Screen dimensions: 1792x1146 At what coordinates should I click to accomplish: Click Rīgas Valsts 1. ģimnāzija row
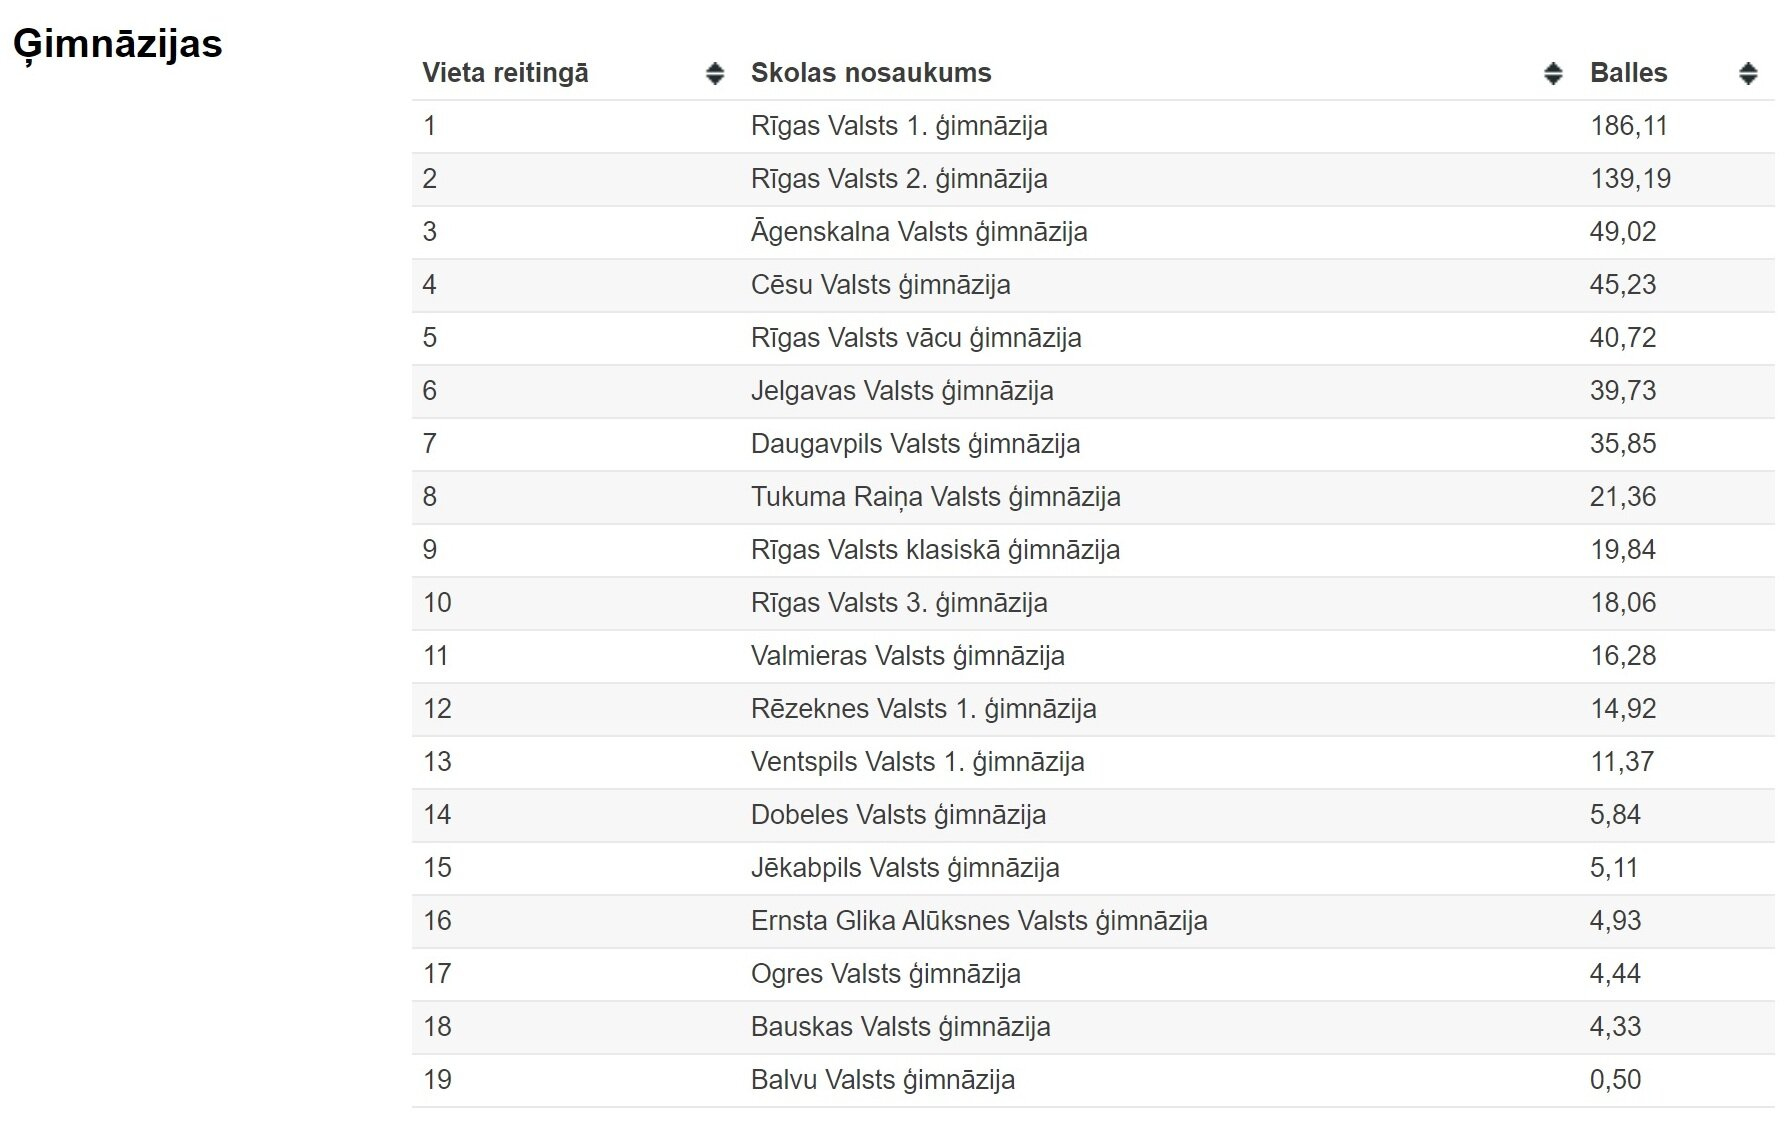898,126
